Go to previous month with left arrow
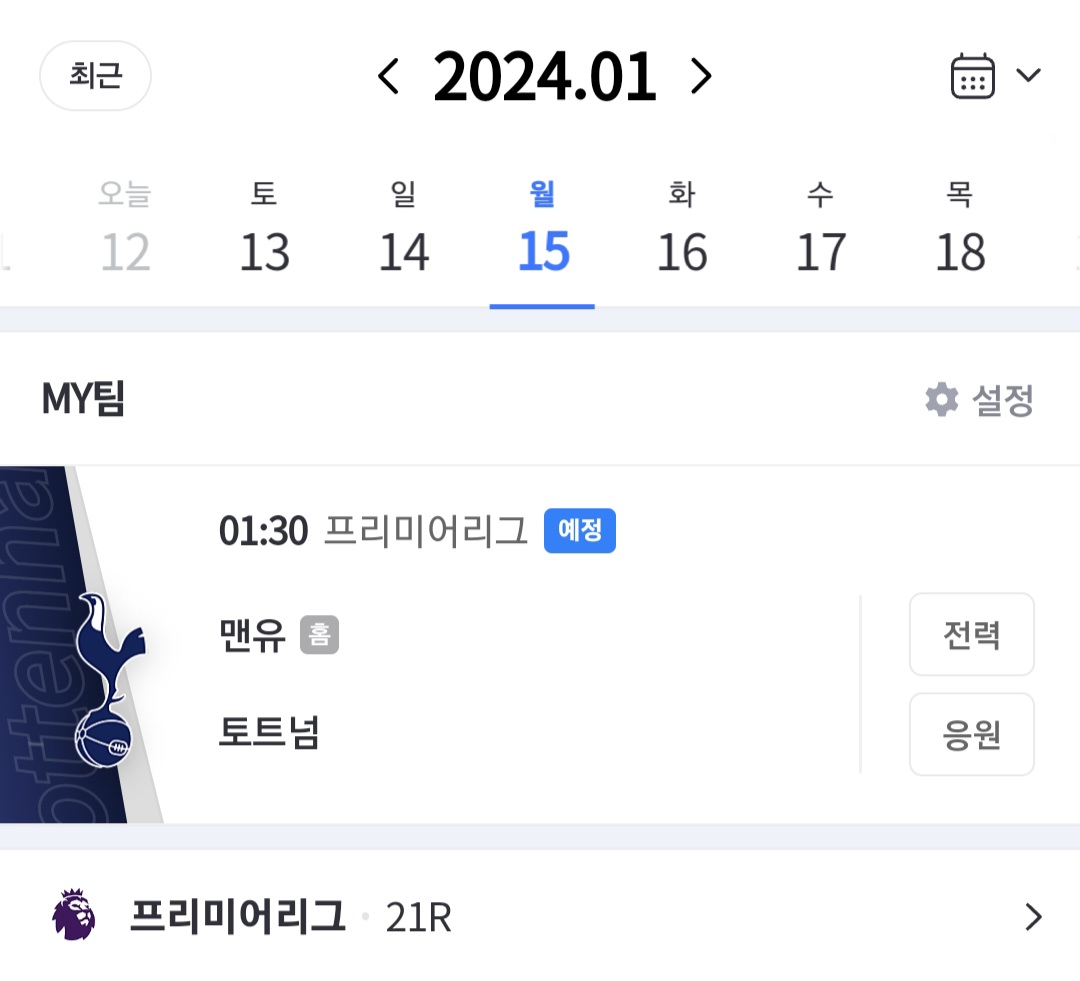Viewport: 1080px width, 981px height. (388, 76)
